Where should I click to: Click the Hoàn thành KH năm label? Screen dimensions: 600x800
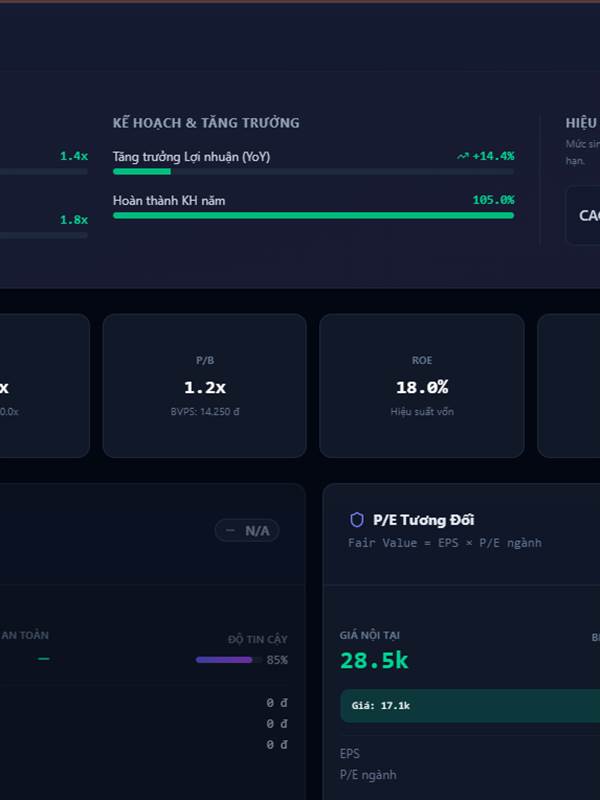click(169, 201)
